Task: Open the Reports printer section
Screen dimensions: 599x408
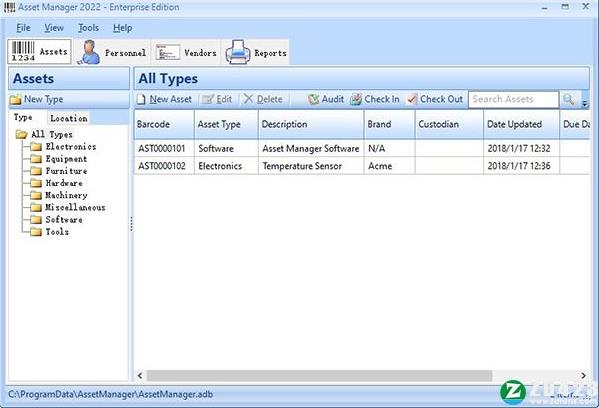Action: point(256,52)
